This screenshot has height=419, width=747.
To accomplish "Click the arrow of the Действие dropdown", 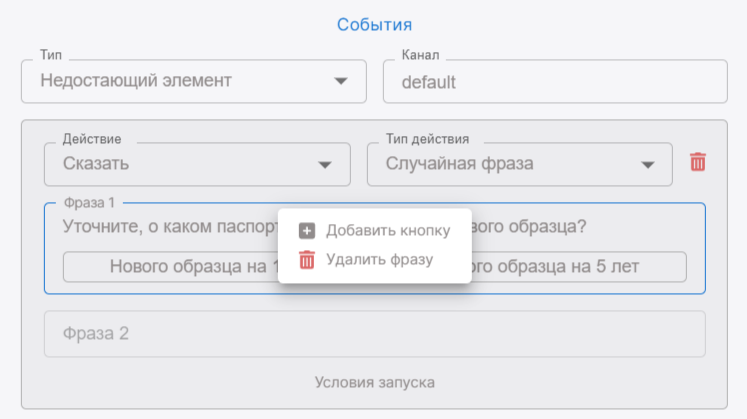I will (325, 165).
